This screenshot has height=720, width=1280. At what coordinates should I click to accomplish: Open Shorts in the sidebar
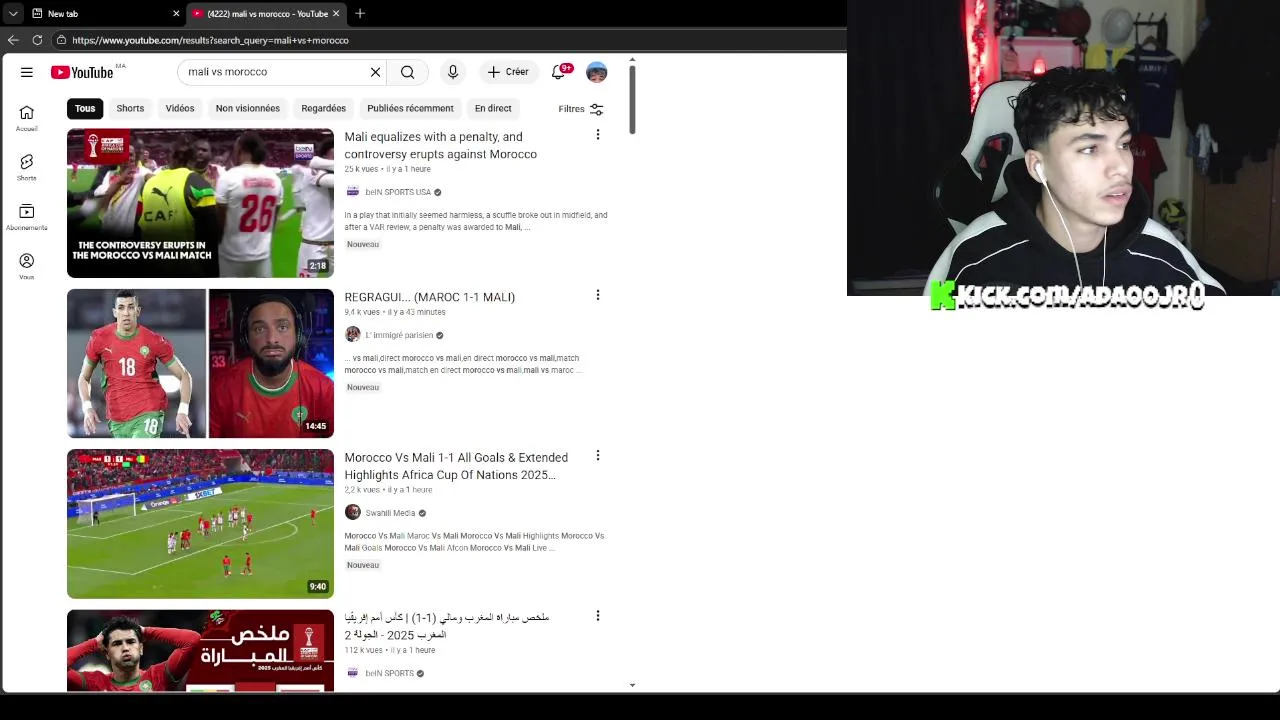[27, 167]
